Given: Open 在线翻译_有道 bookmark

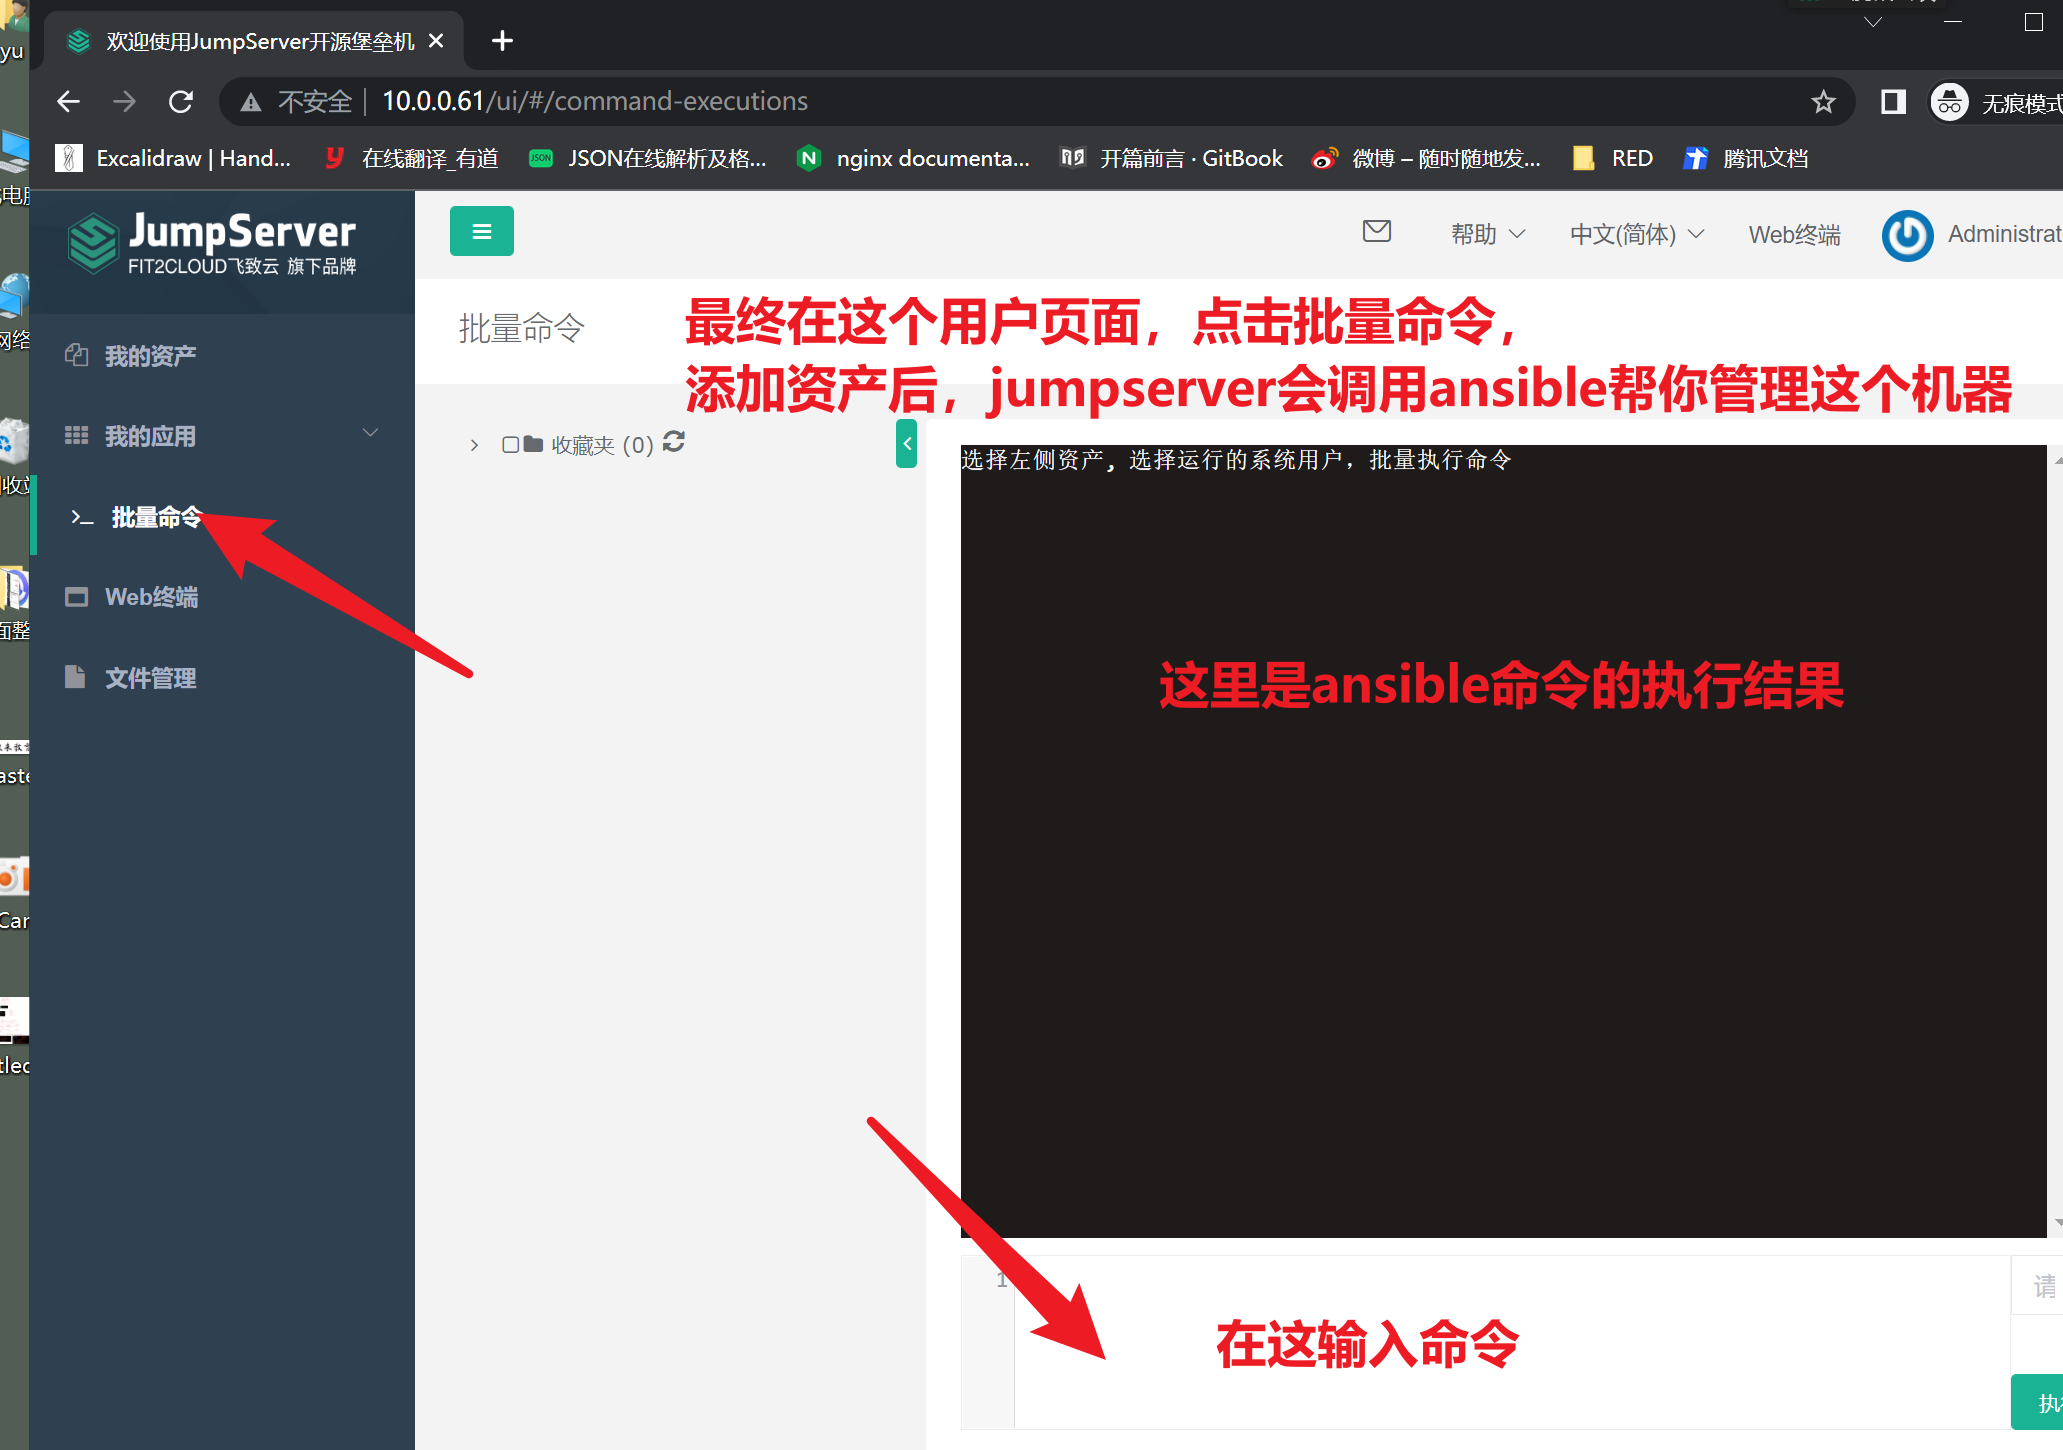Looking at the screenshot, I should (412, 158).
